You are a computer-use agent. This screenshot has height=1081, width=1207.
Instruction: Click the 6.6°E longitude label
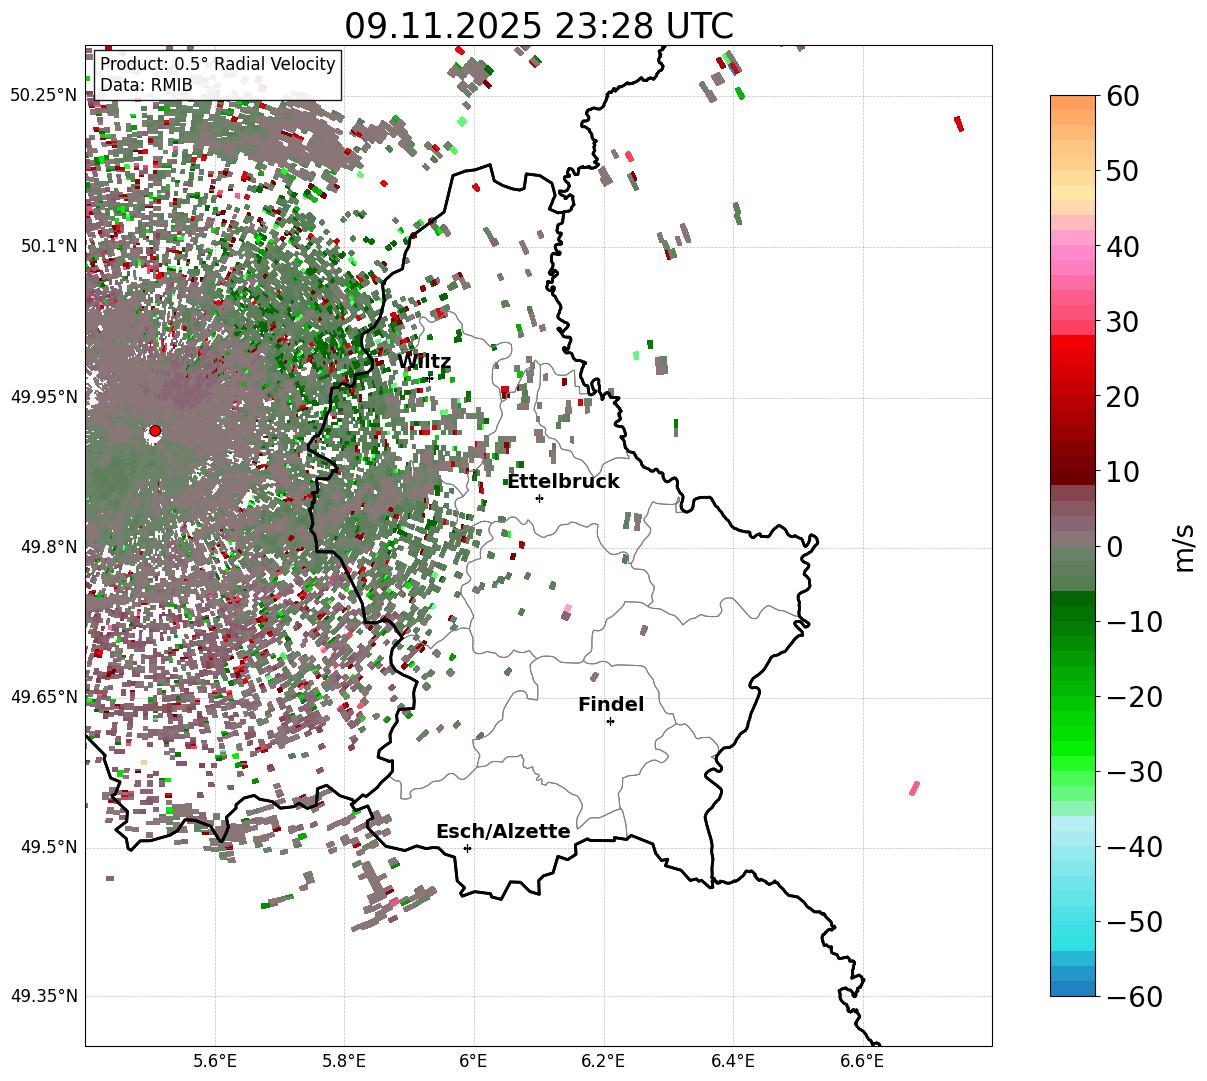[862, 1061]
